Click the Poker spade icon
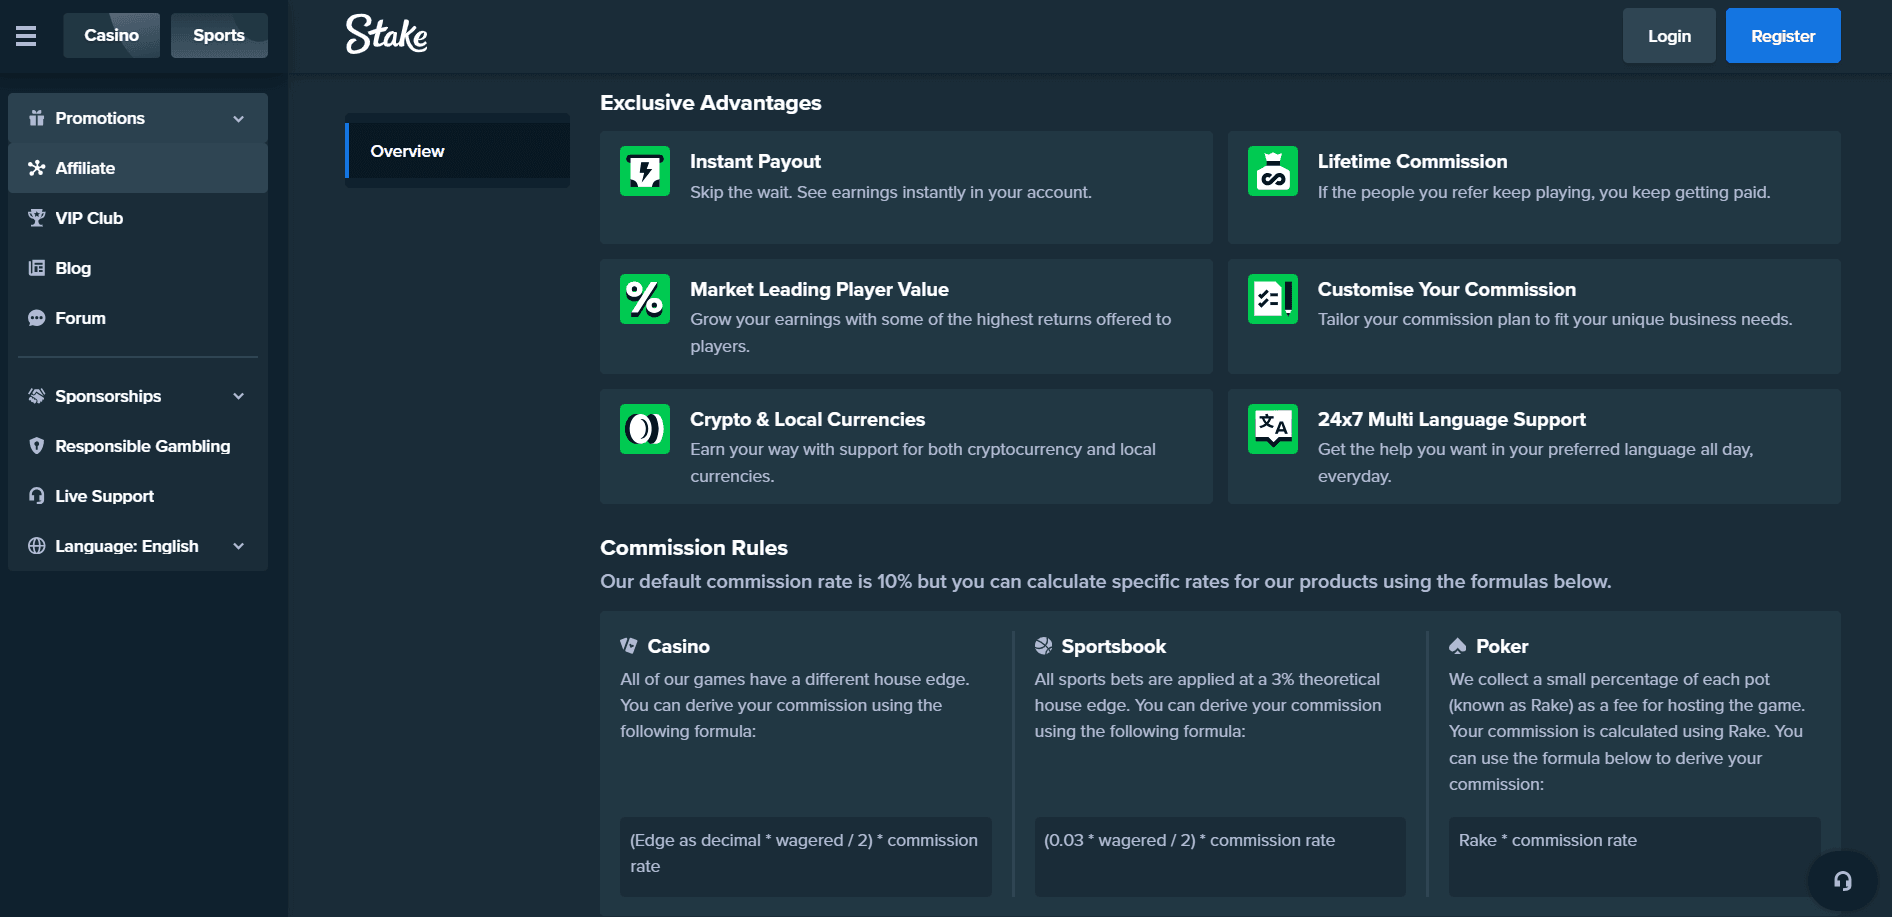The image size is (1892, 917). 1458,646
